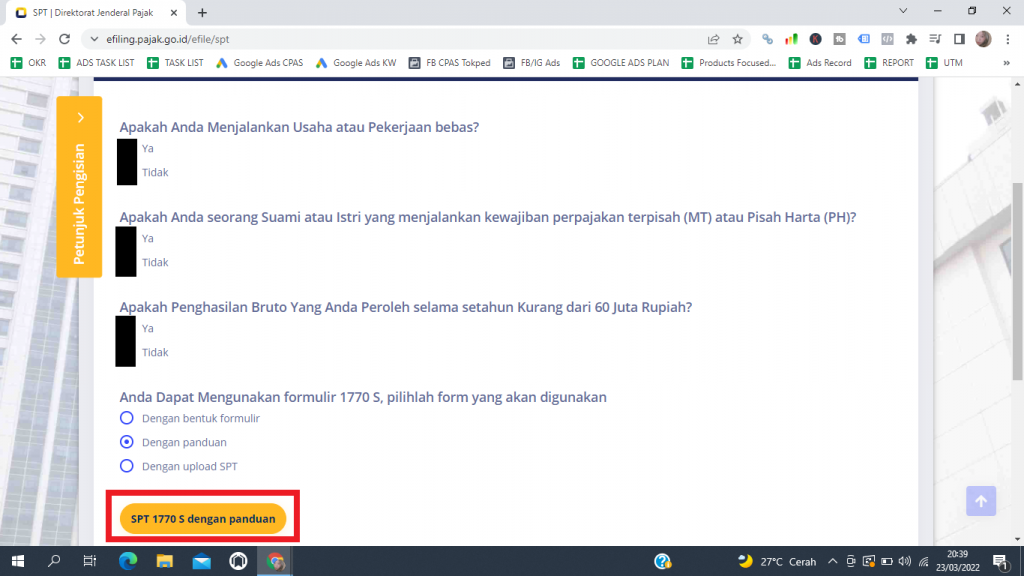The width and height of the screenshot is (1024, 576).
Task: Open the tab search dropdown arrow
Action: (x=903, y=11)
